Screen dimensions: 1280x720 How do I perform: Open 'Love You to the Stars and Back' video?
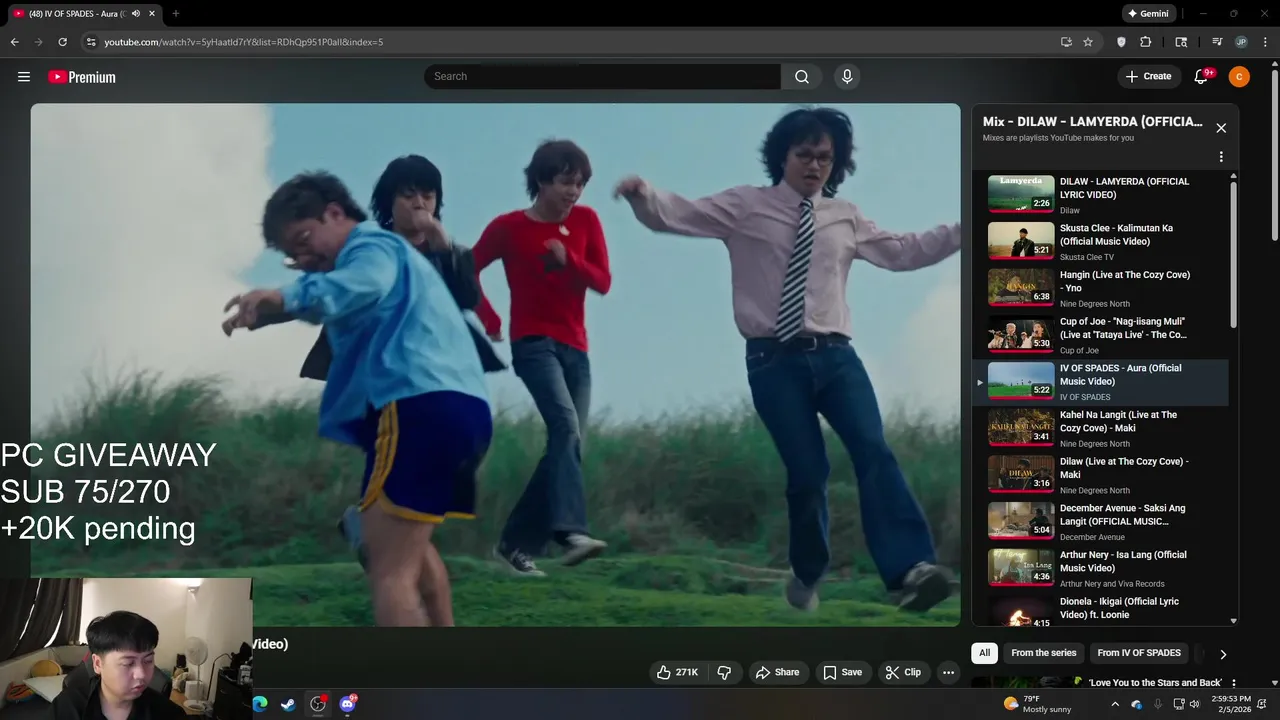tap(1154, 683)
